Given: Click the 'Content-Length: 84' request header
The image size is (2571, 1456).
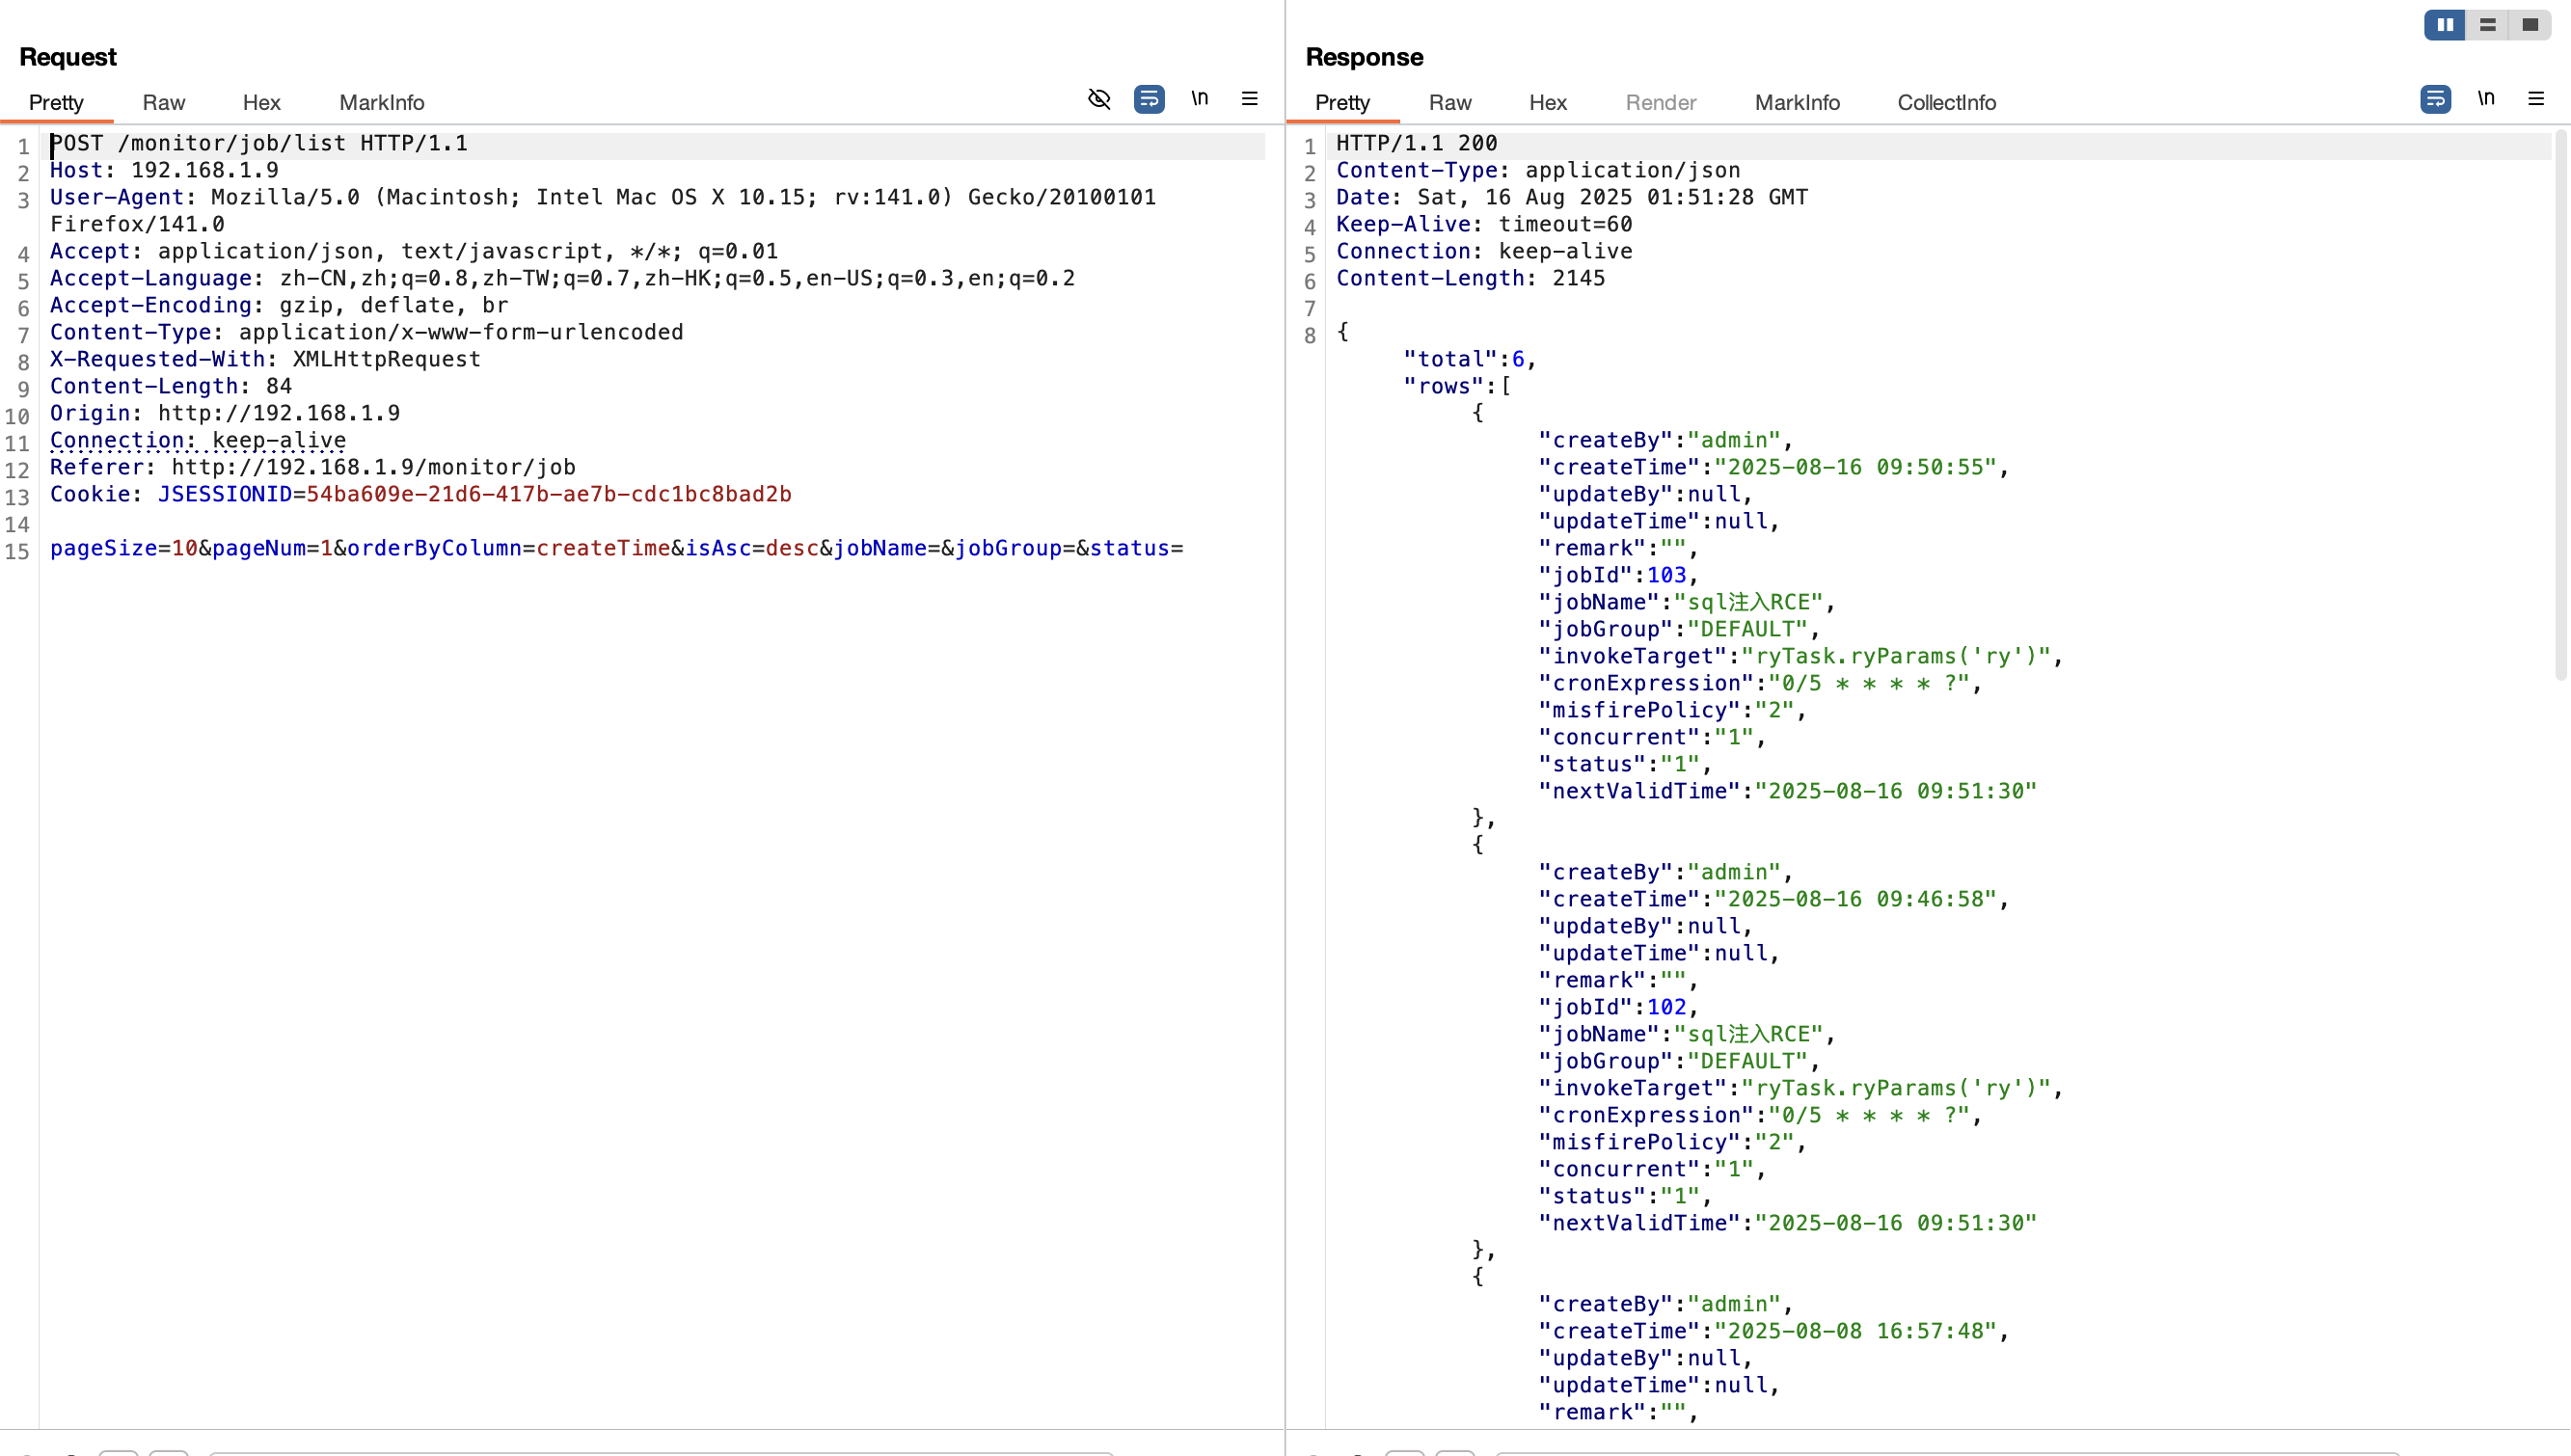Looking at the screenshot, I should pos(171,386).
